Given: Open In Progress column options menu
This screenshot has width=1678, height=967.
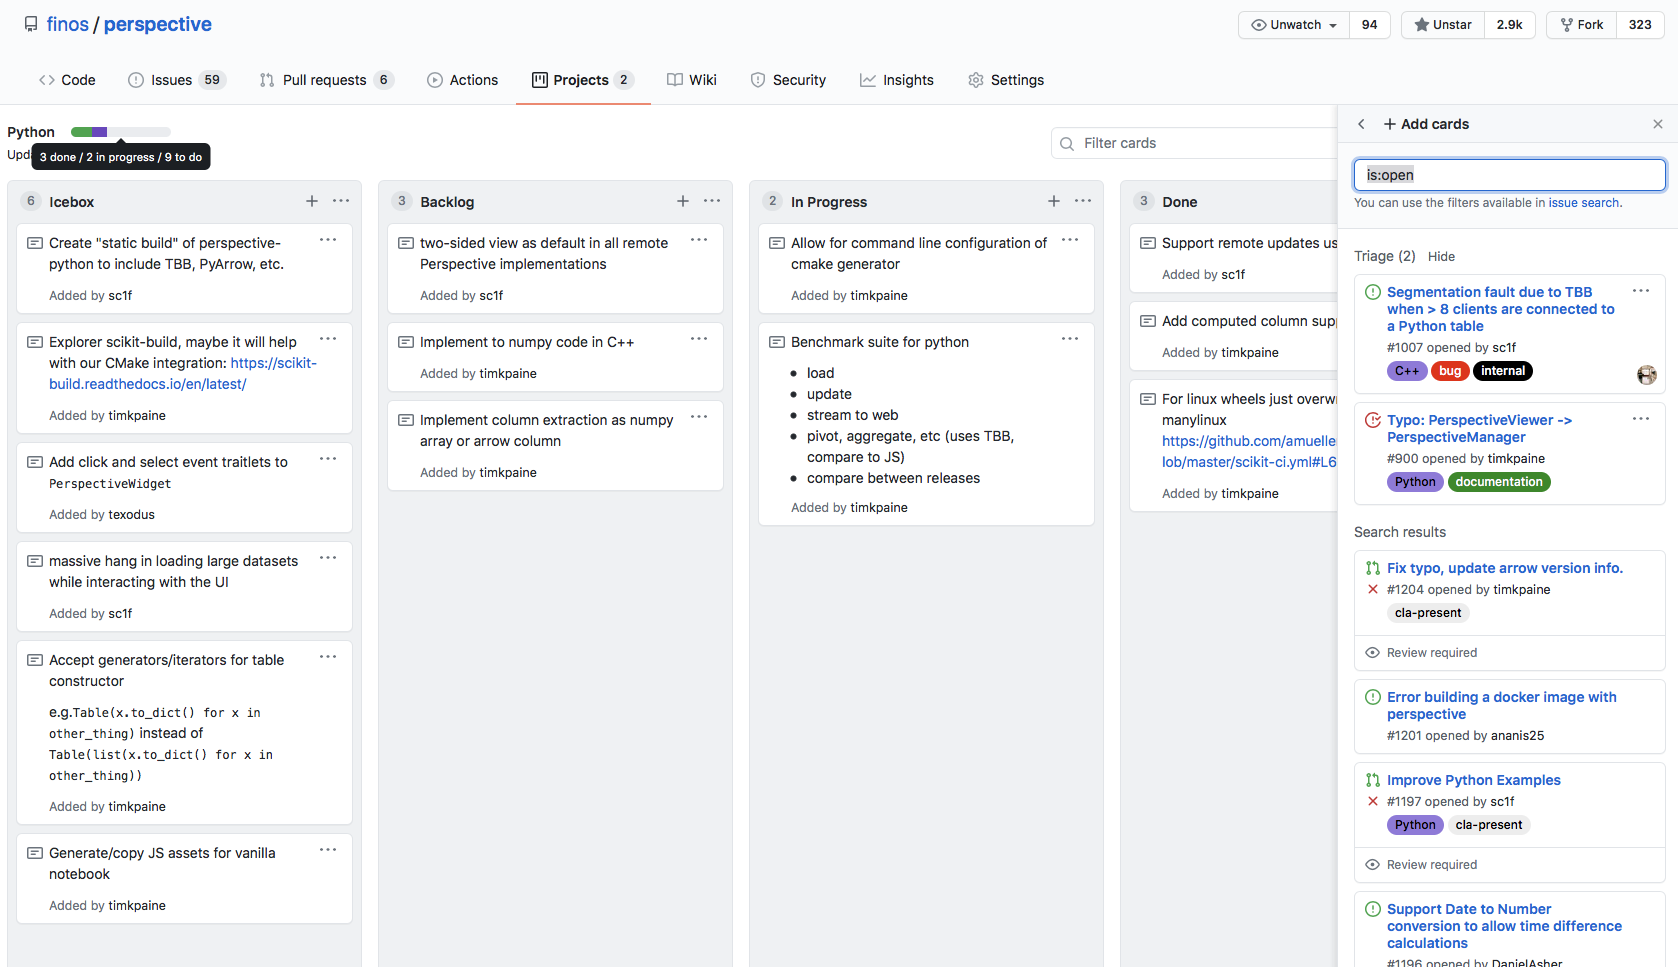Looking at the screenshot, I should click(1083, 201).
